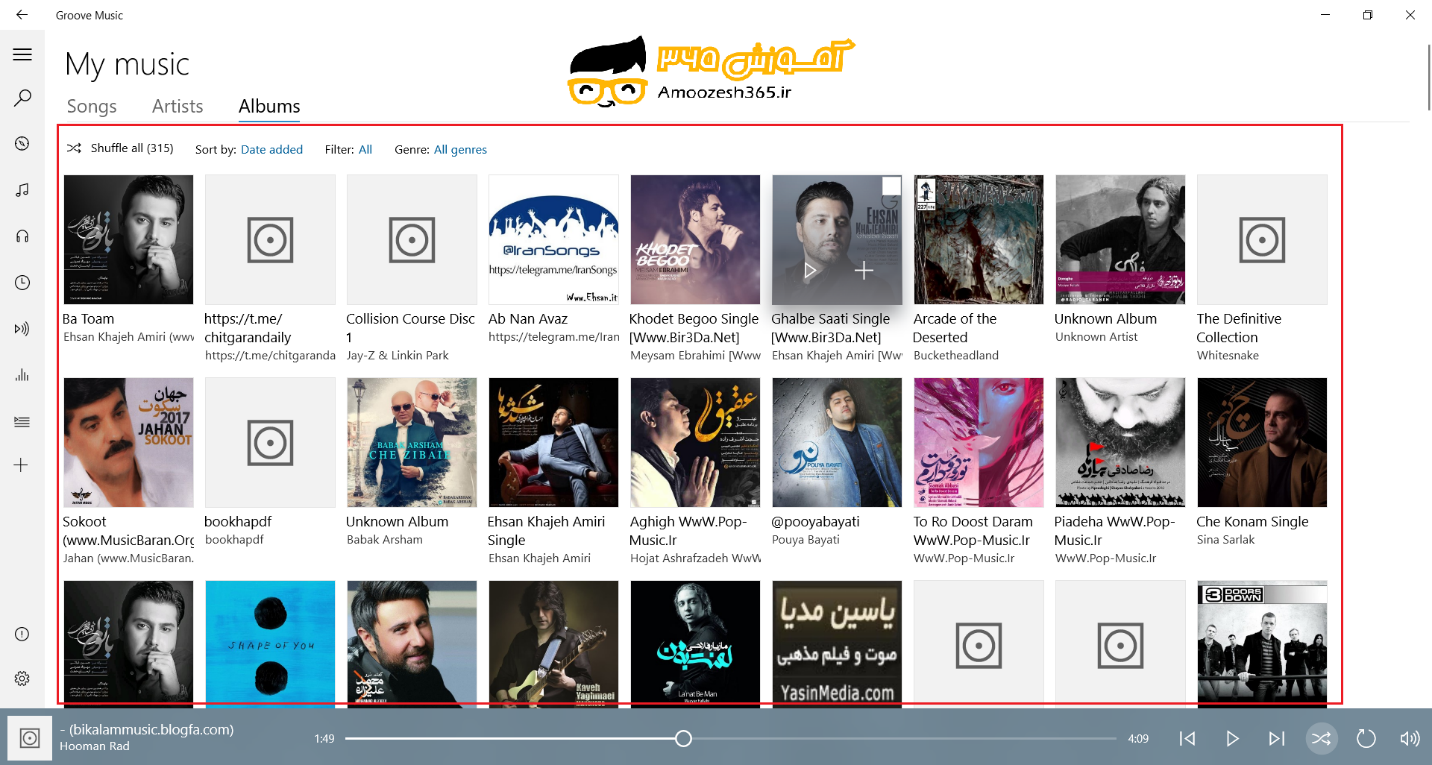Screen dimensions: 1432x765
Task: Open the settings gear in sidebar
Action: click(22, 679)
